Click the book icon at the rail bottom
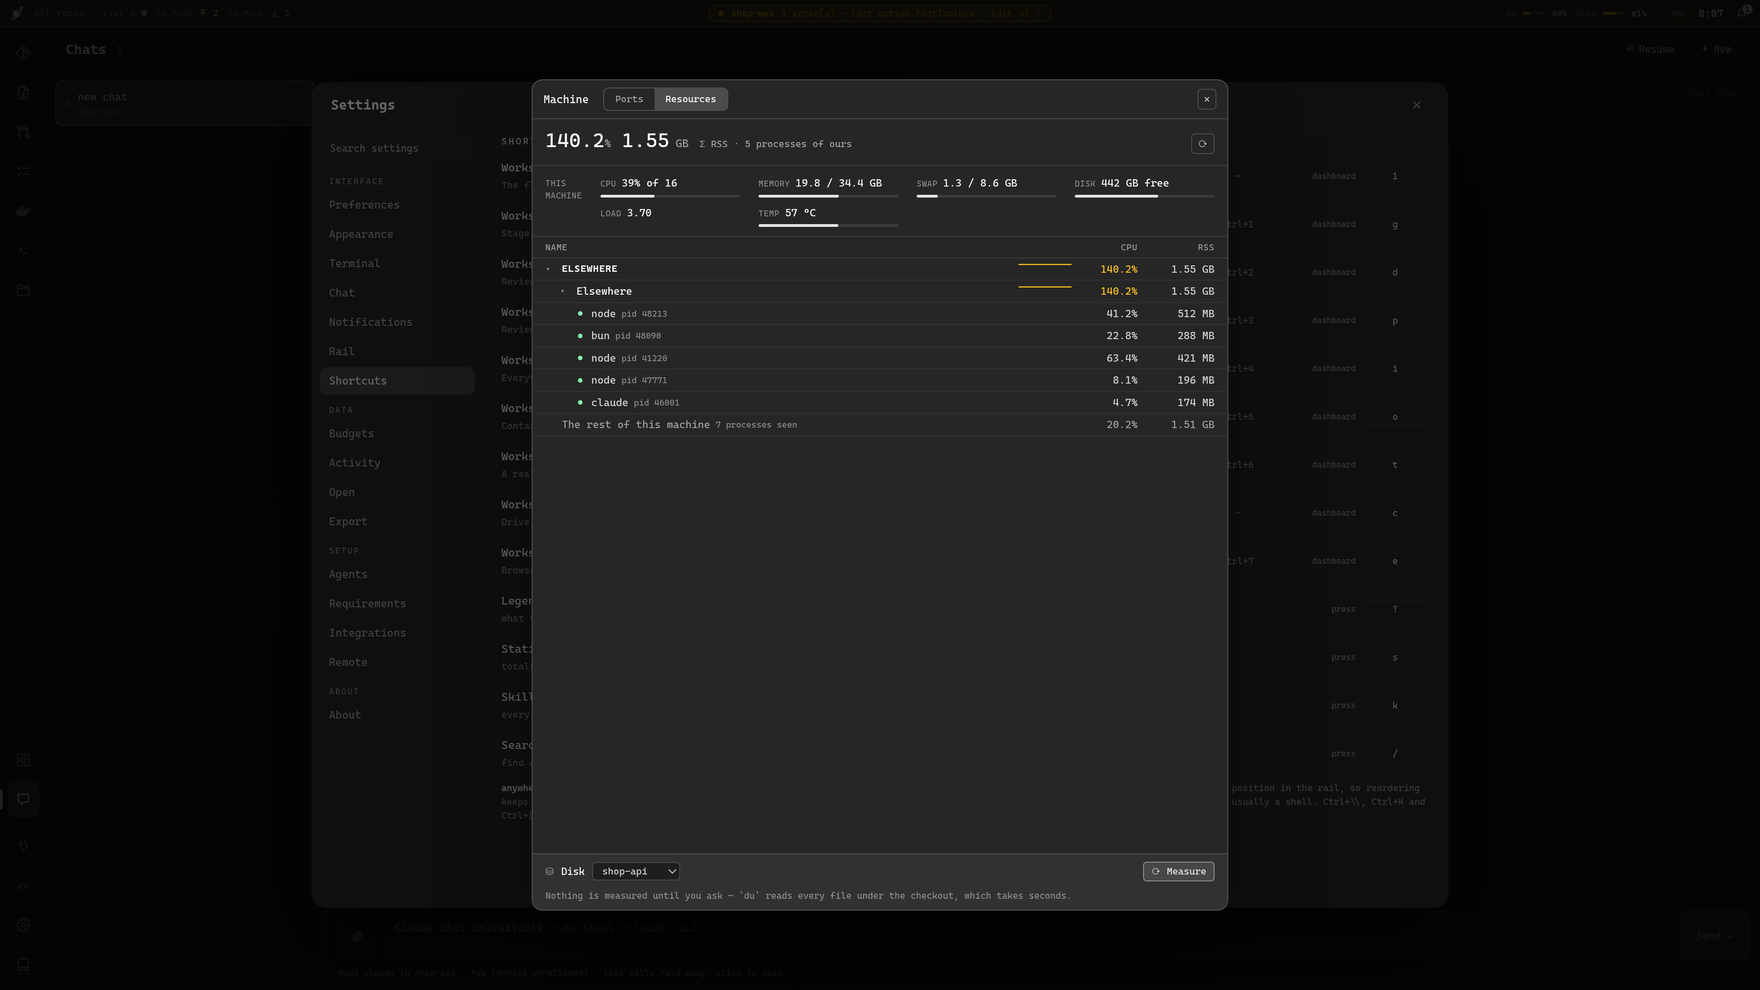 [x=23, y=965]
